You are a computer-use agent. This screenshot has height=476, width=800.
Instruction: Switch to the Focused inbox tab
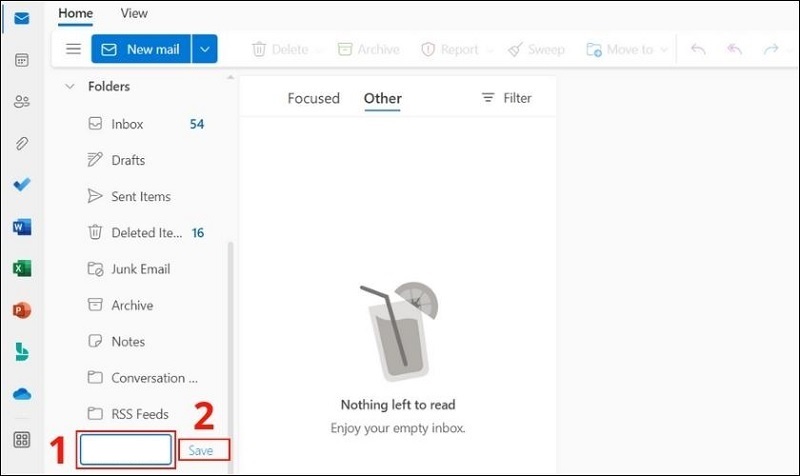pos(313,98)
